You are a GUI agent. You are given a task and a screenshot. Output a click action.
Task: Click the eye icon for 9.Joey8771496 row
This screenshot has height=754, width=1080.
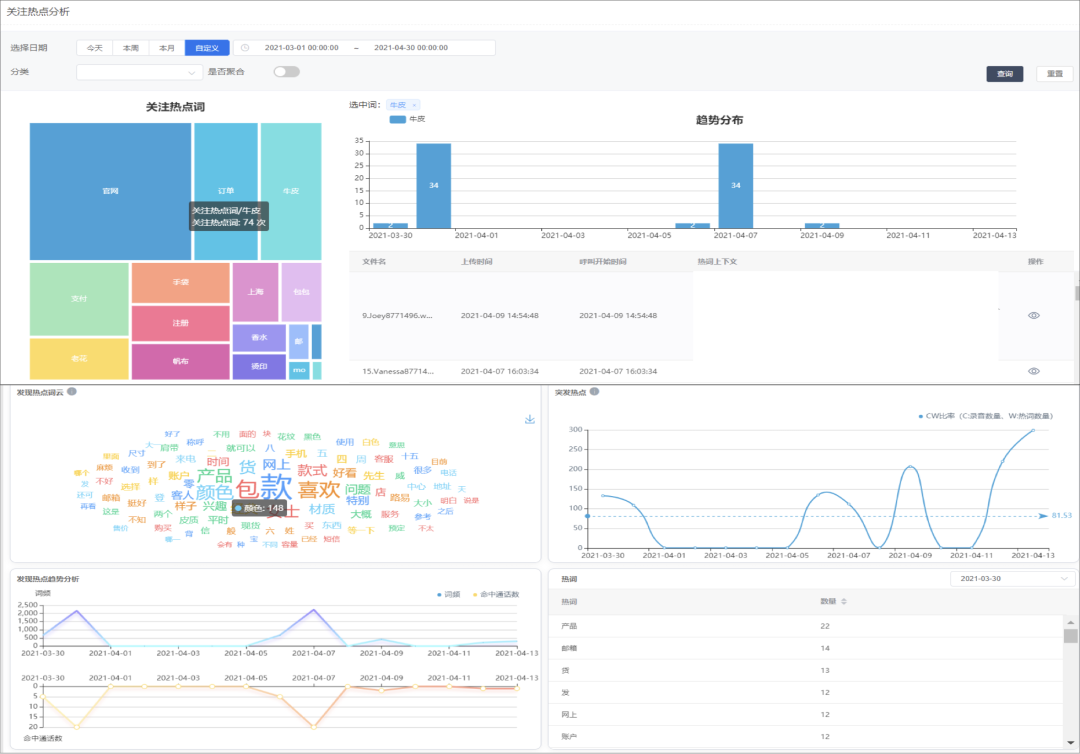pyautogui.click(x=1034, y=315)
